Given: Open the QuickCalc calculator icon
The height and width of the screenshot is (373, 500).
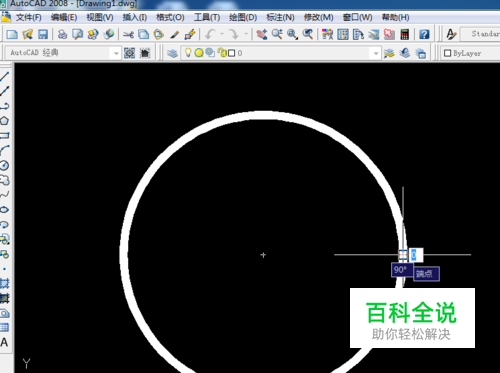Looking at the screenshot, I should pos(405,34).
